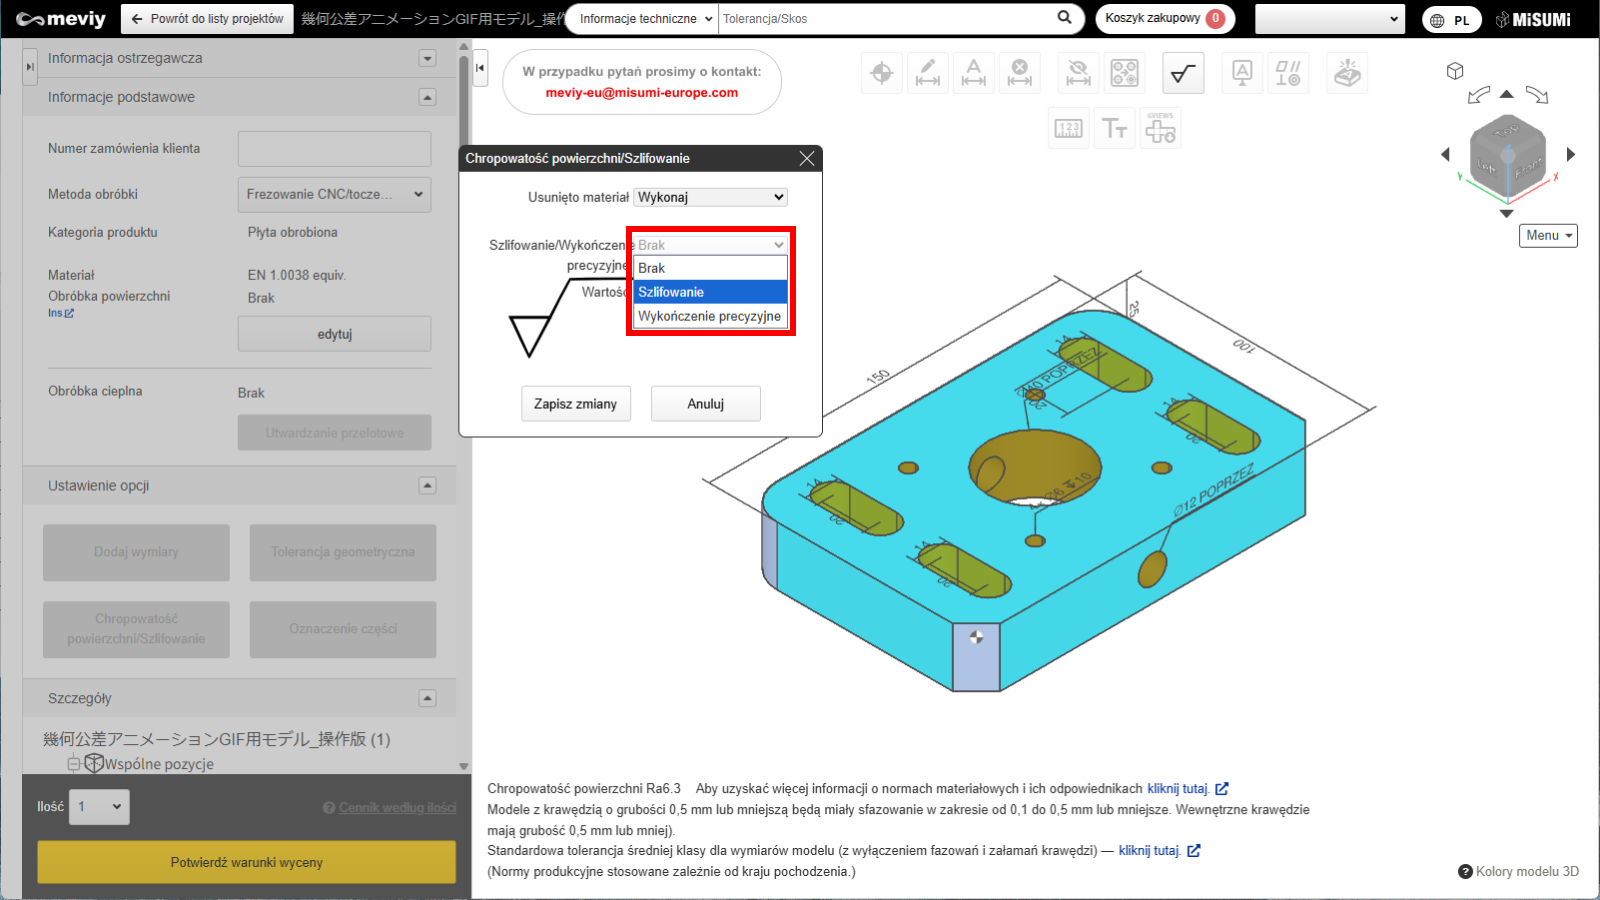
Task: Open the Ilość quantity dropdown
Action: [x=99, y=807]
